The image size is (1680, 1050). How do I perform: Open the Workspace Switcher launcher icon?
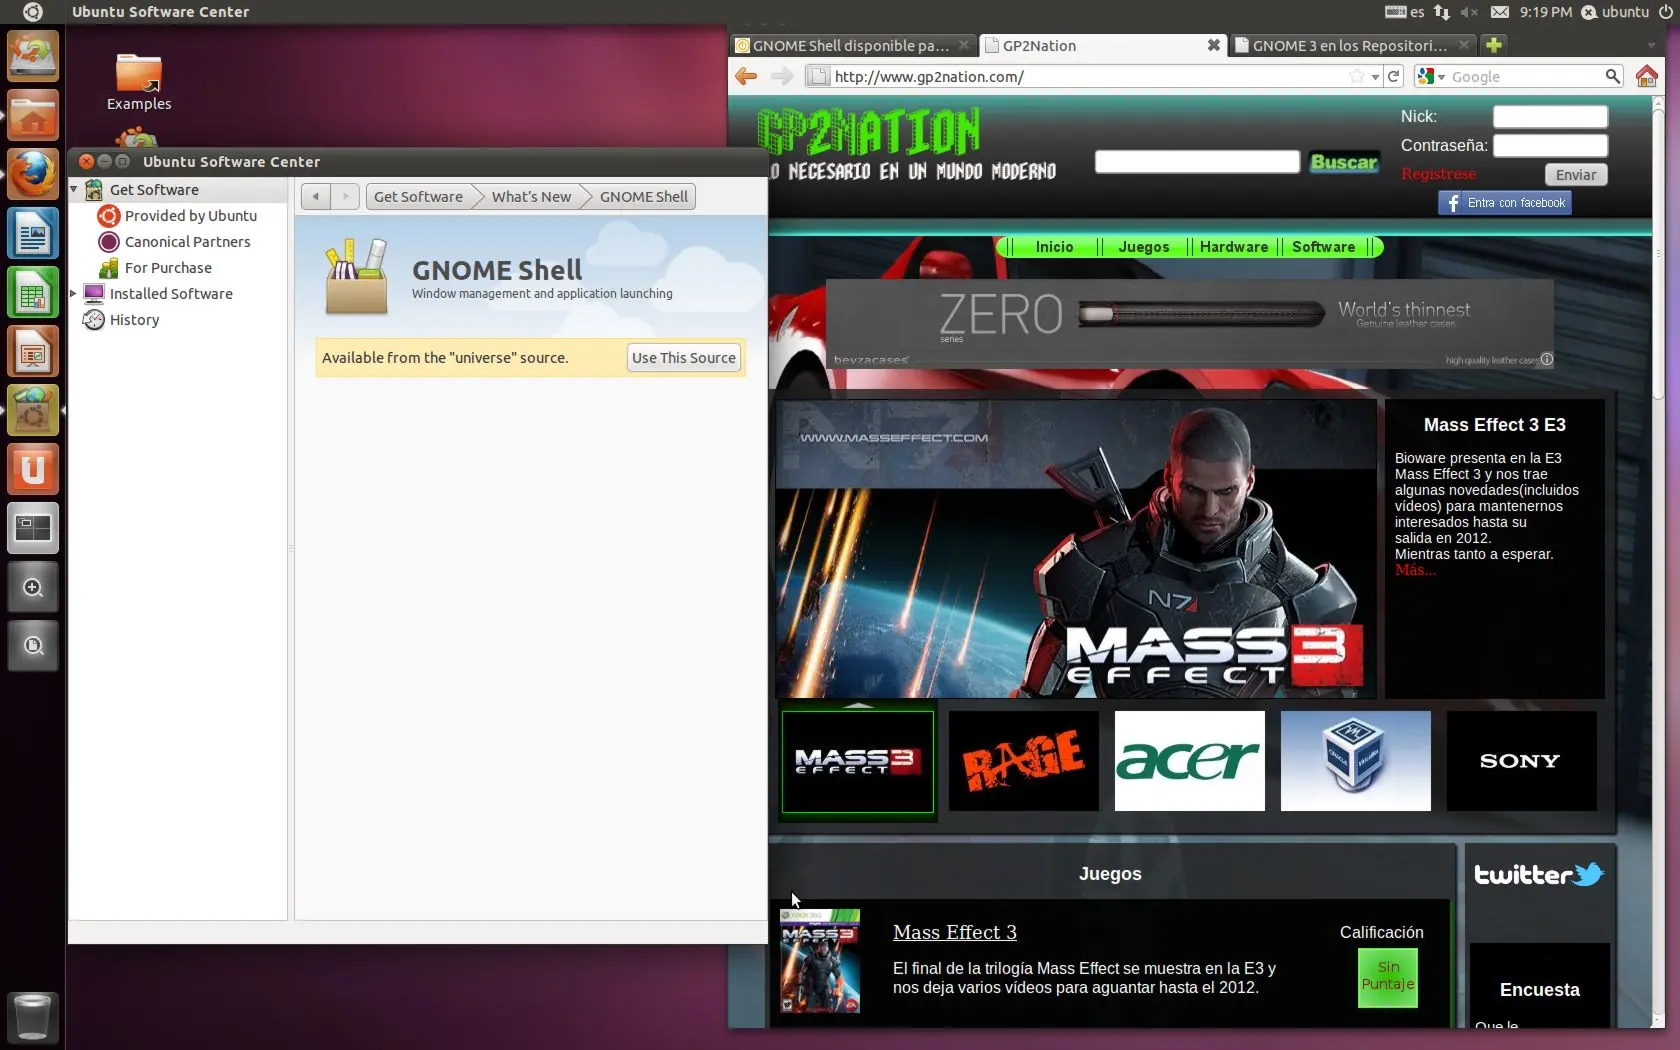click(x=33, y=528)
